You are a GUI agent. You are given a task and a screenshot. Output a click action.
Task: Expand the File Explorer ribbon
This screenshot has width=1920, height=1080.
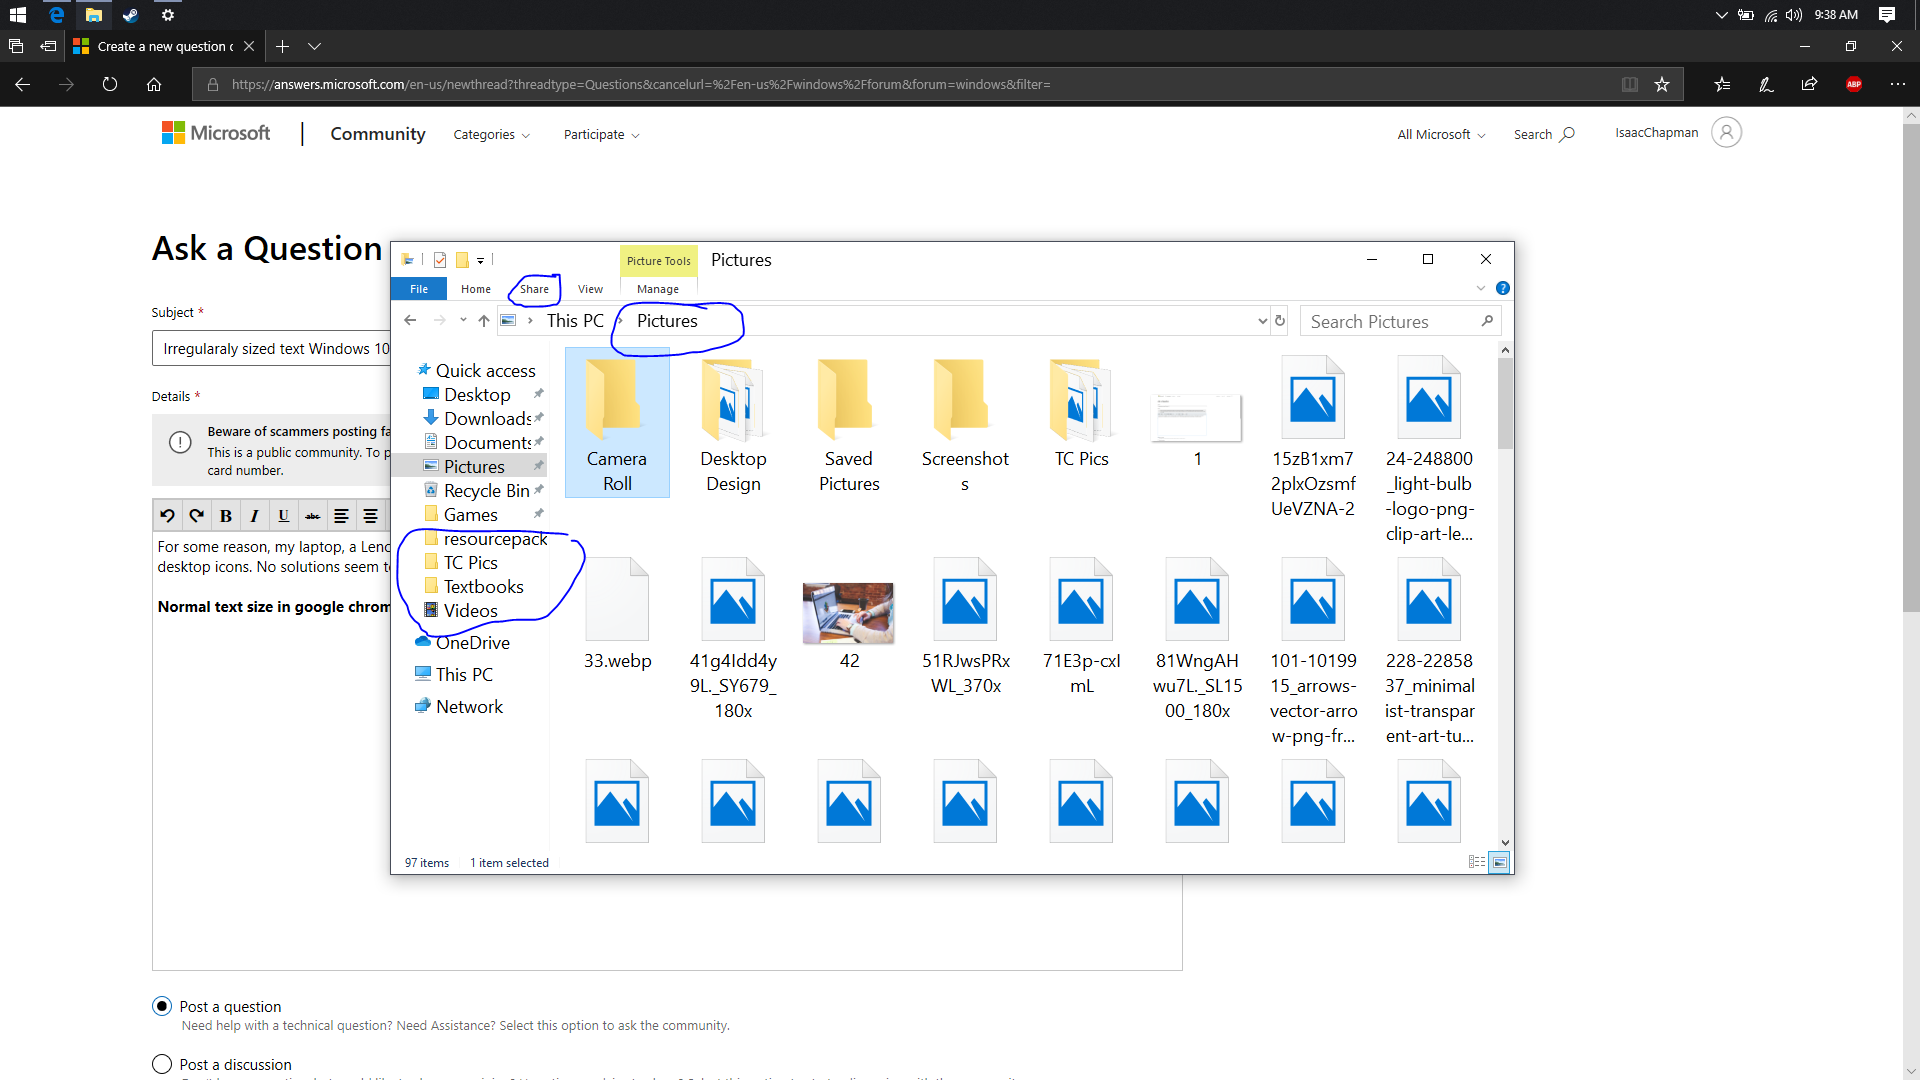1481,288
